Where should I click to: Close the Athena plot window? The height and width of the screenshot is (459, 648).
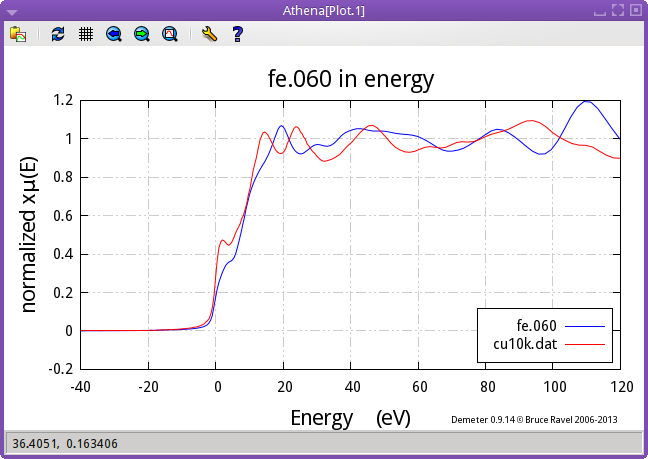click(635, 9)
